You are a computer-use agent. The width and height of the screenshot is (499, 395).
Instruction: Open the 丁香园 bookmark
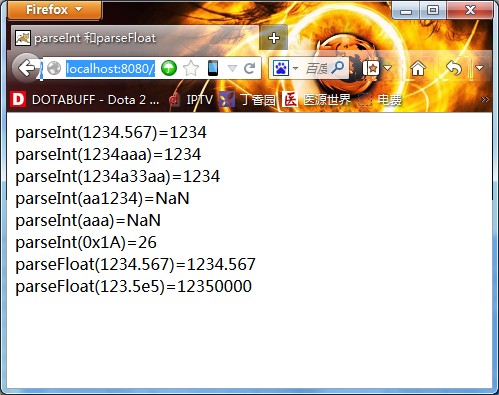pos(247,99)
